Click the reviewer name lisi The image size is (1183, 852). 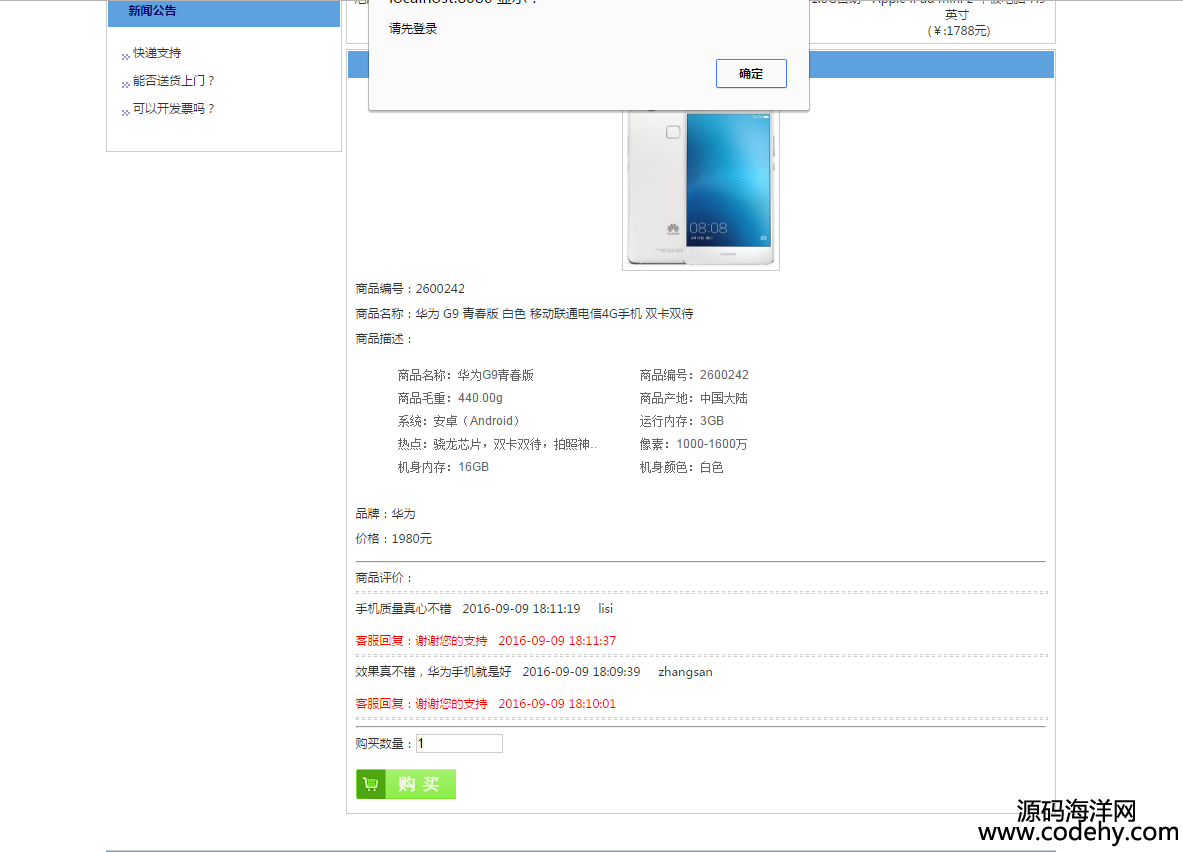tap(605, 609)
